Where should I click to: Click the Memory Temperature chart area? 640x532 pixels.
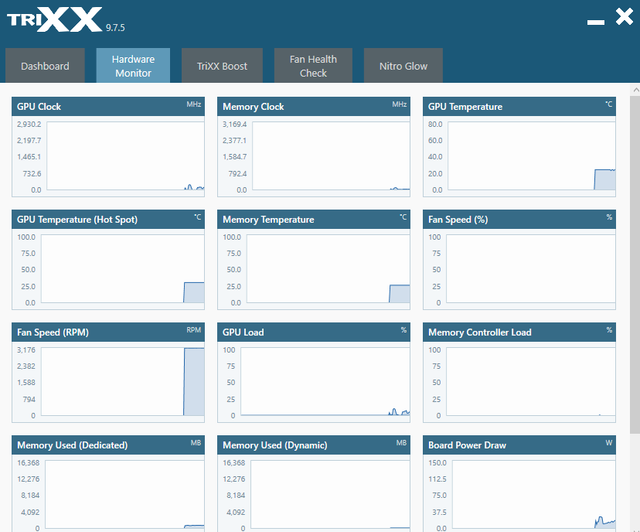point(328,269)
